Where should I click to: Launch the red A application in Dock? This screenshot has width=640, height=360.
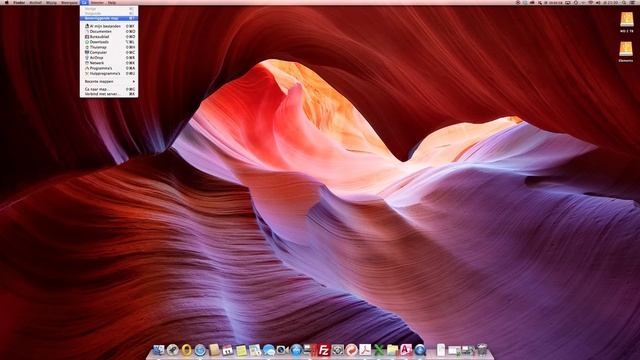click(406, 350)
